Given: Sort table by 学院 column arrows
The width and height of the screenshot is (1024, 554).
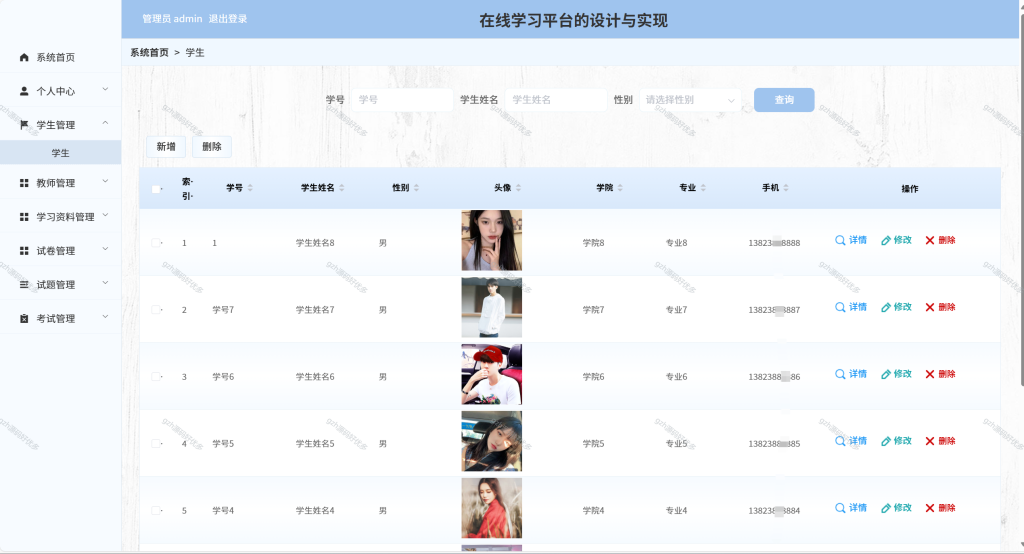Looking at the screenshot, I should click(620, 188).
